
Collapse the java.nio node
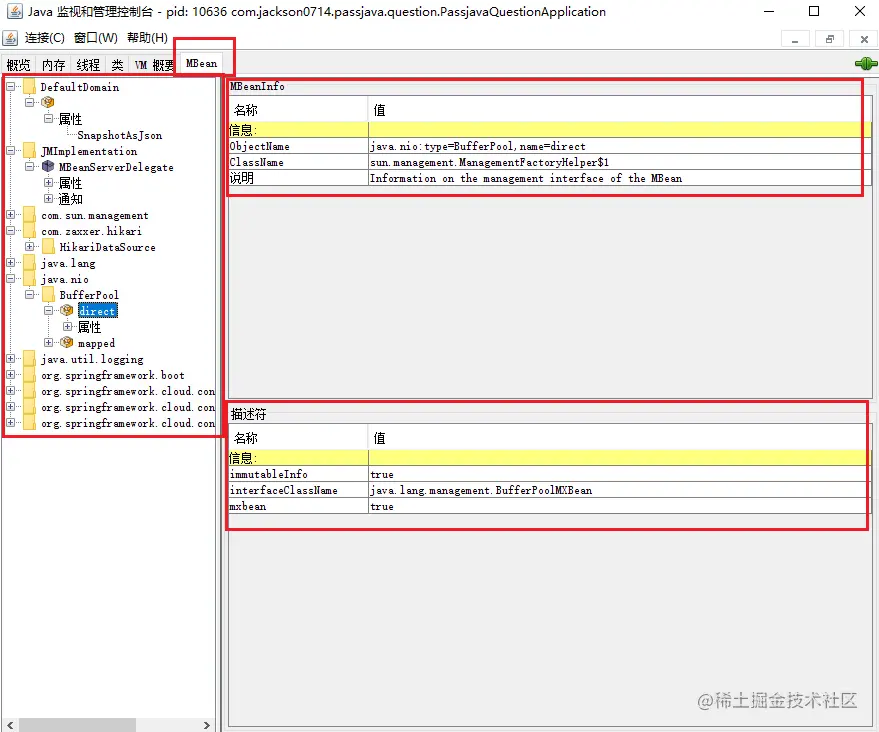click(x=11, y=279)
